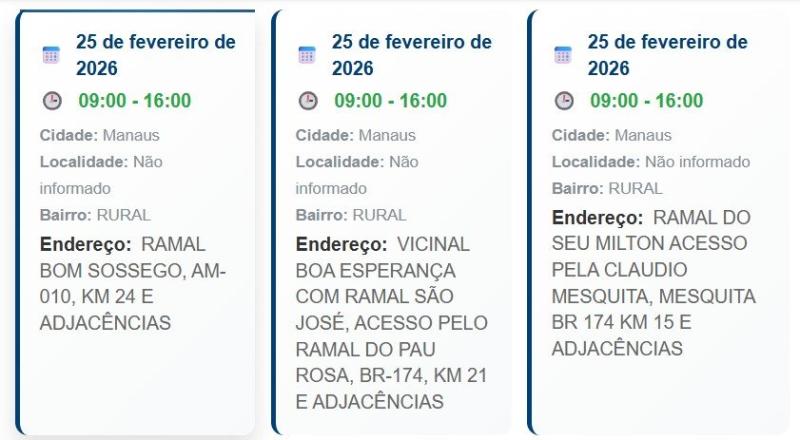Select Cidade: Manaus in the Boa Esperança card

click(x=356, y=135)
